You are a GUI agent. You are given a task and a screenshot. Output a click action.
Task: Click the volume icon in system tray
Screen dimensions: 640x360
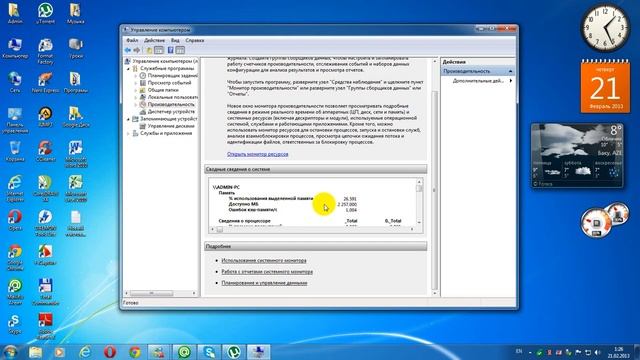click(598, 352)
